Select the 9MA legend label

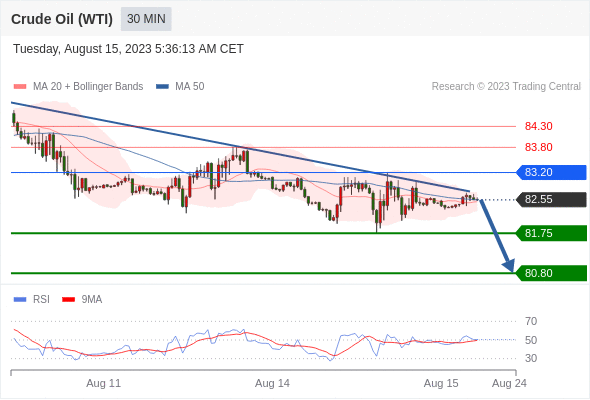coord(92,300)
